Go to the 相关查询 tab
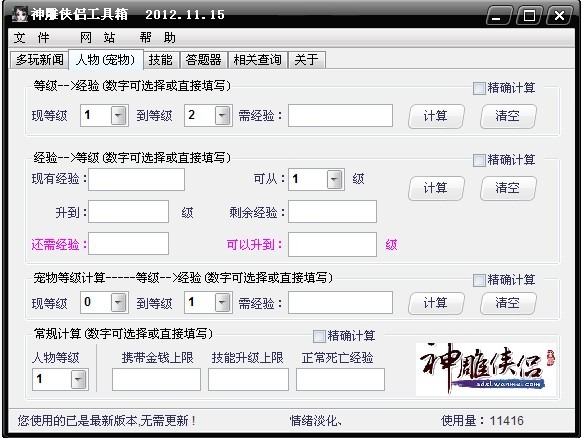583x438 pixels. tap(257, 59)
